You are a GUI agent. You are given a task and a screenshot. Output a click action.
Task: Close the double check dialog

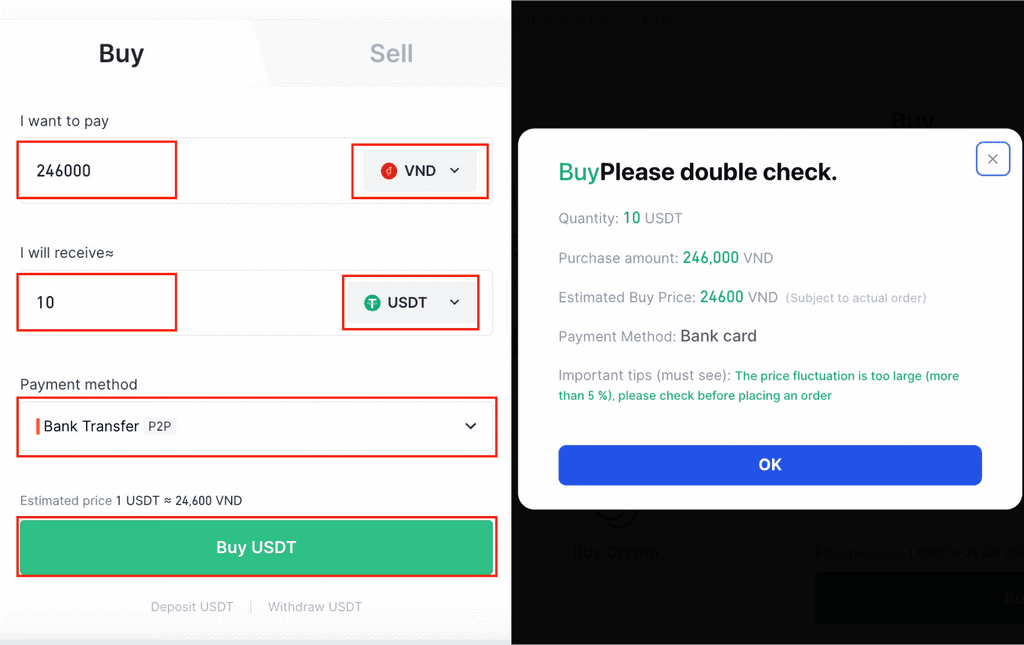click(x=992, y=159)
